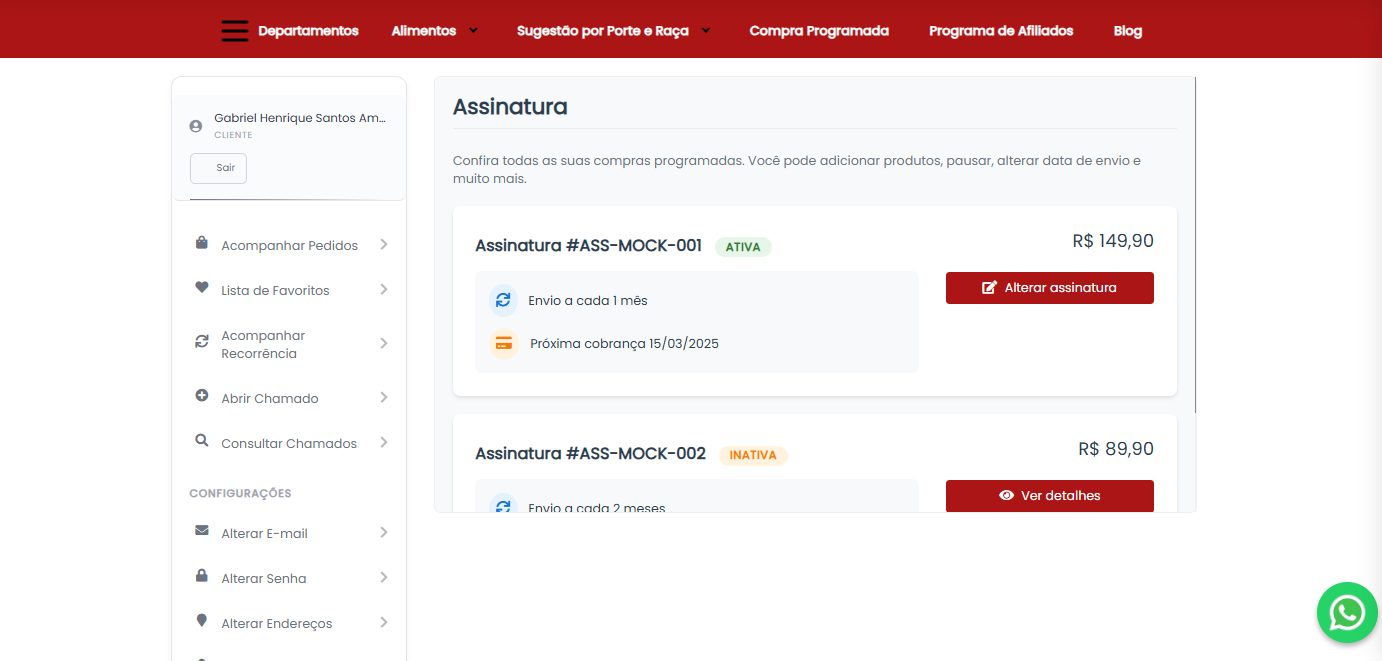
Task: Click Ver detalhes on subscription ASS-MOCK-002
Action: pos(1049,495)
